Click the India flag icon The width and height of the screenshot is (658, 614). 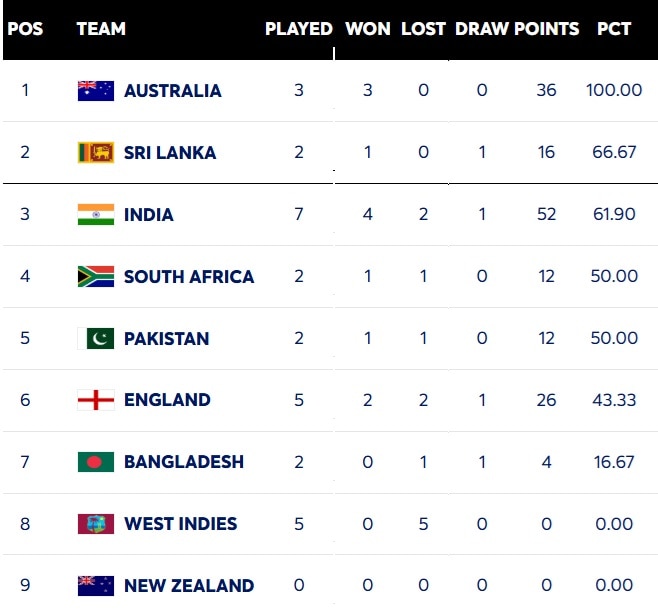[x=96, y=215]
